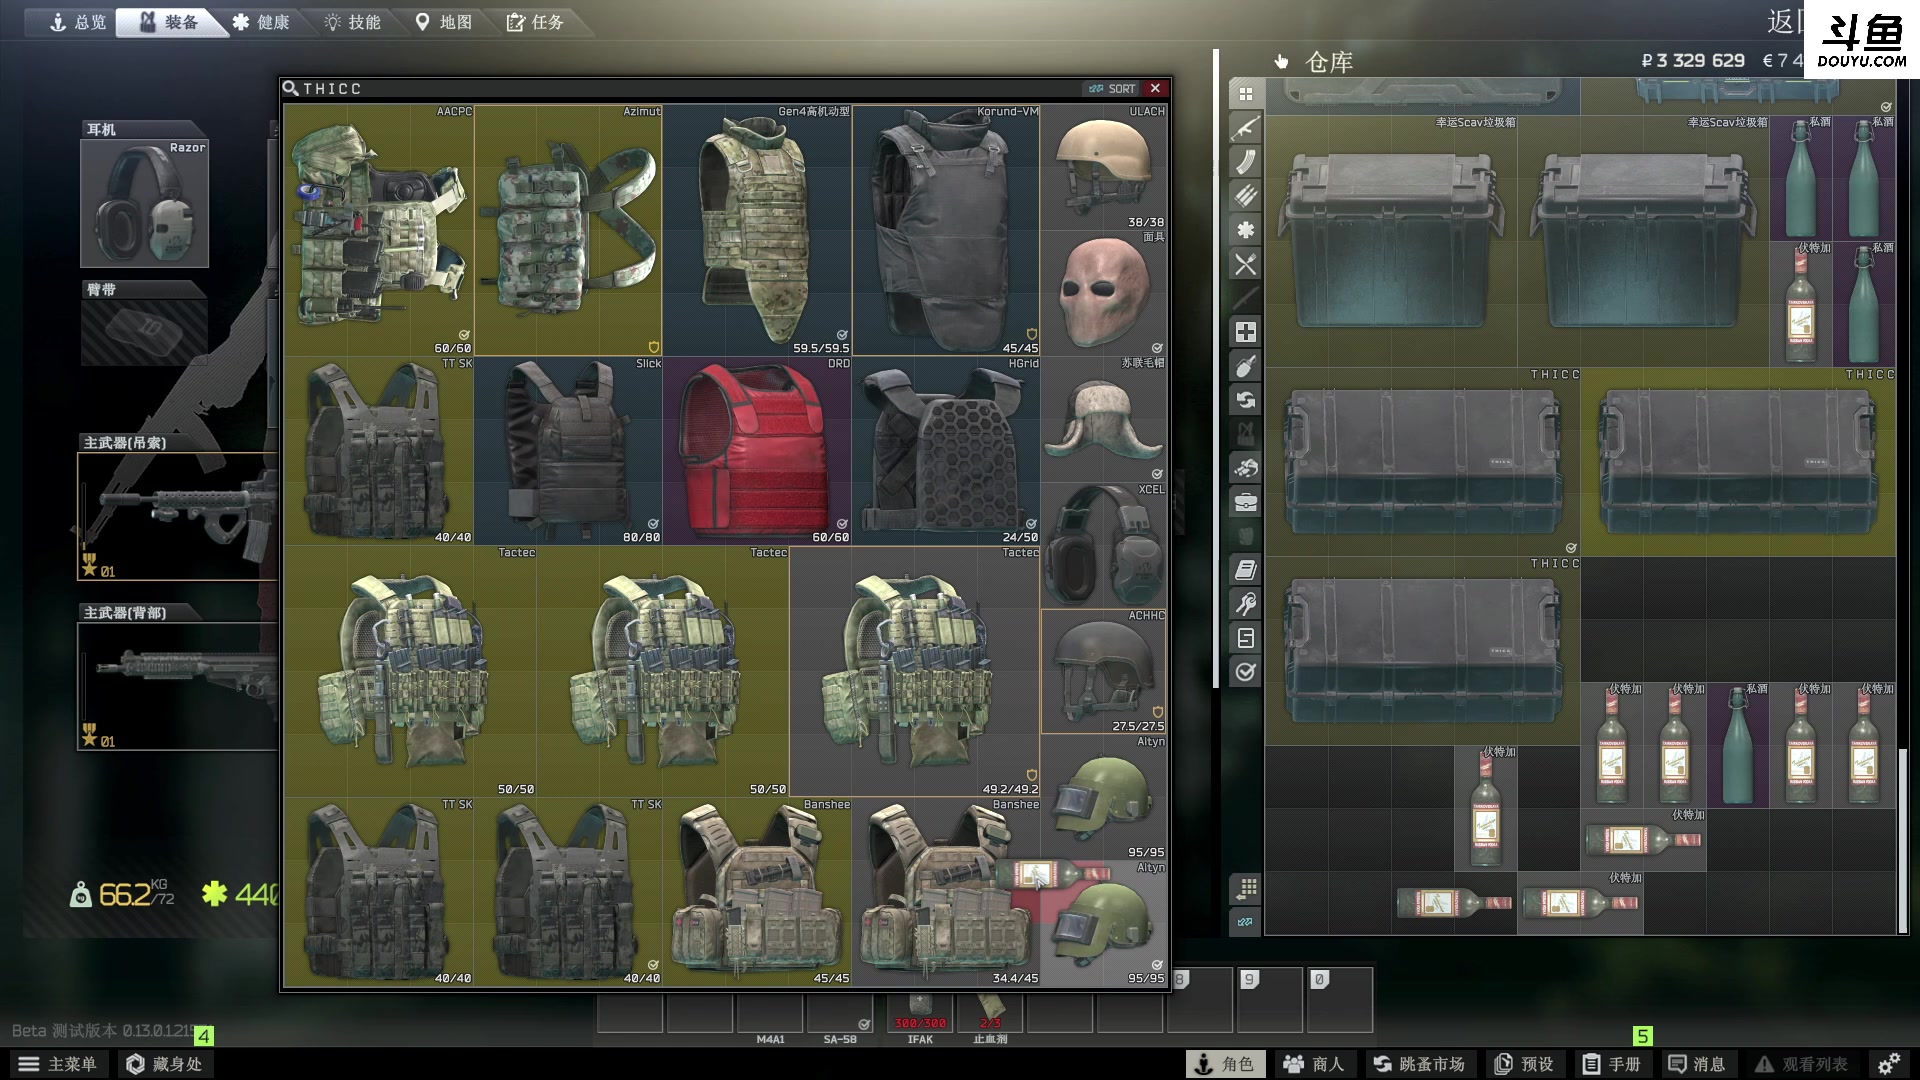The height and width of the screenshot is (1080, 1920).
Task: Filter stash by food fork-and-knife icon
Action: click(x=1245, y=264)
